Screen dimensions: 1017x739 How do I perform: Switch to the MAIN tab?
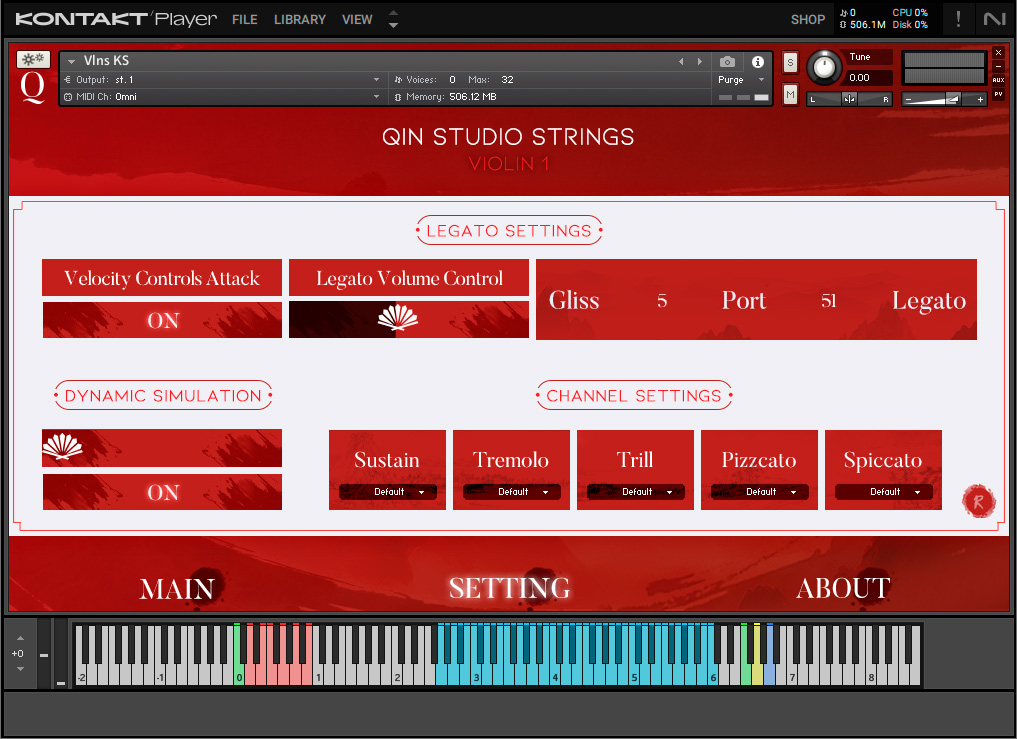177,589
